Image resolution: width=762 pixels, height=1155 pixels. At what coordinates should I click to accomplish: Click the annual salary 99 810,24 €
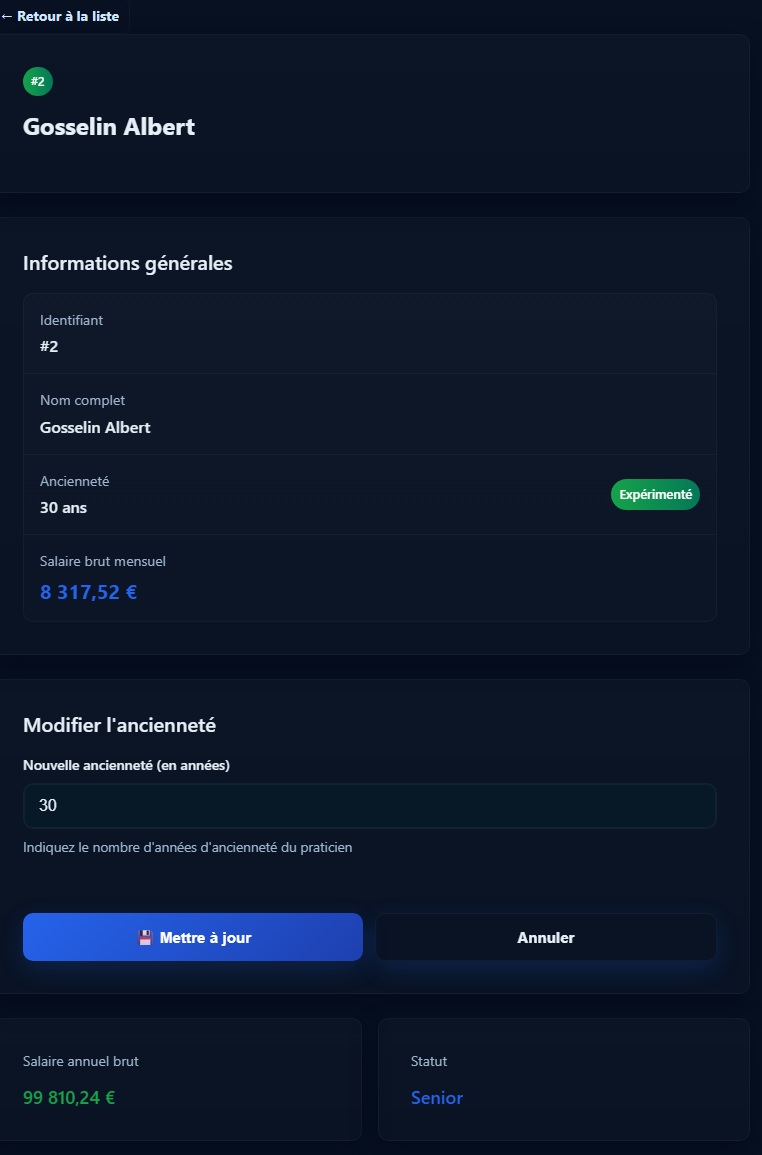[x=69, y=1097]
